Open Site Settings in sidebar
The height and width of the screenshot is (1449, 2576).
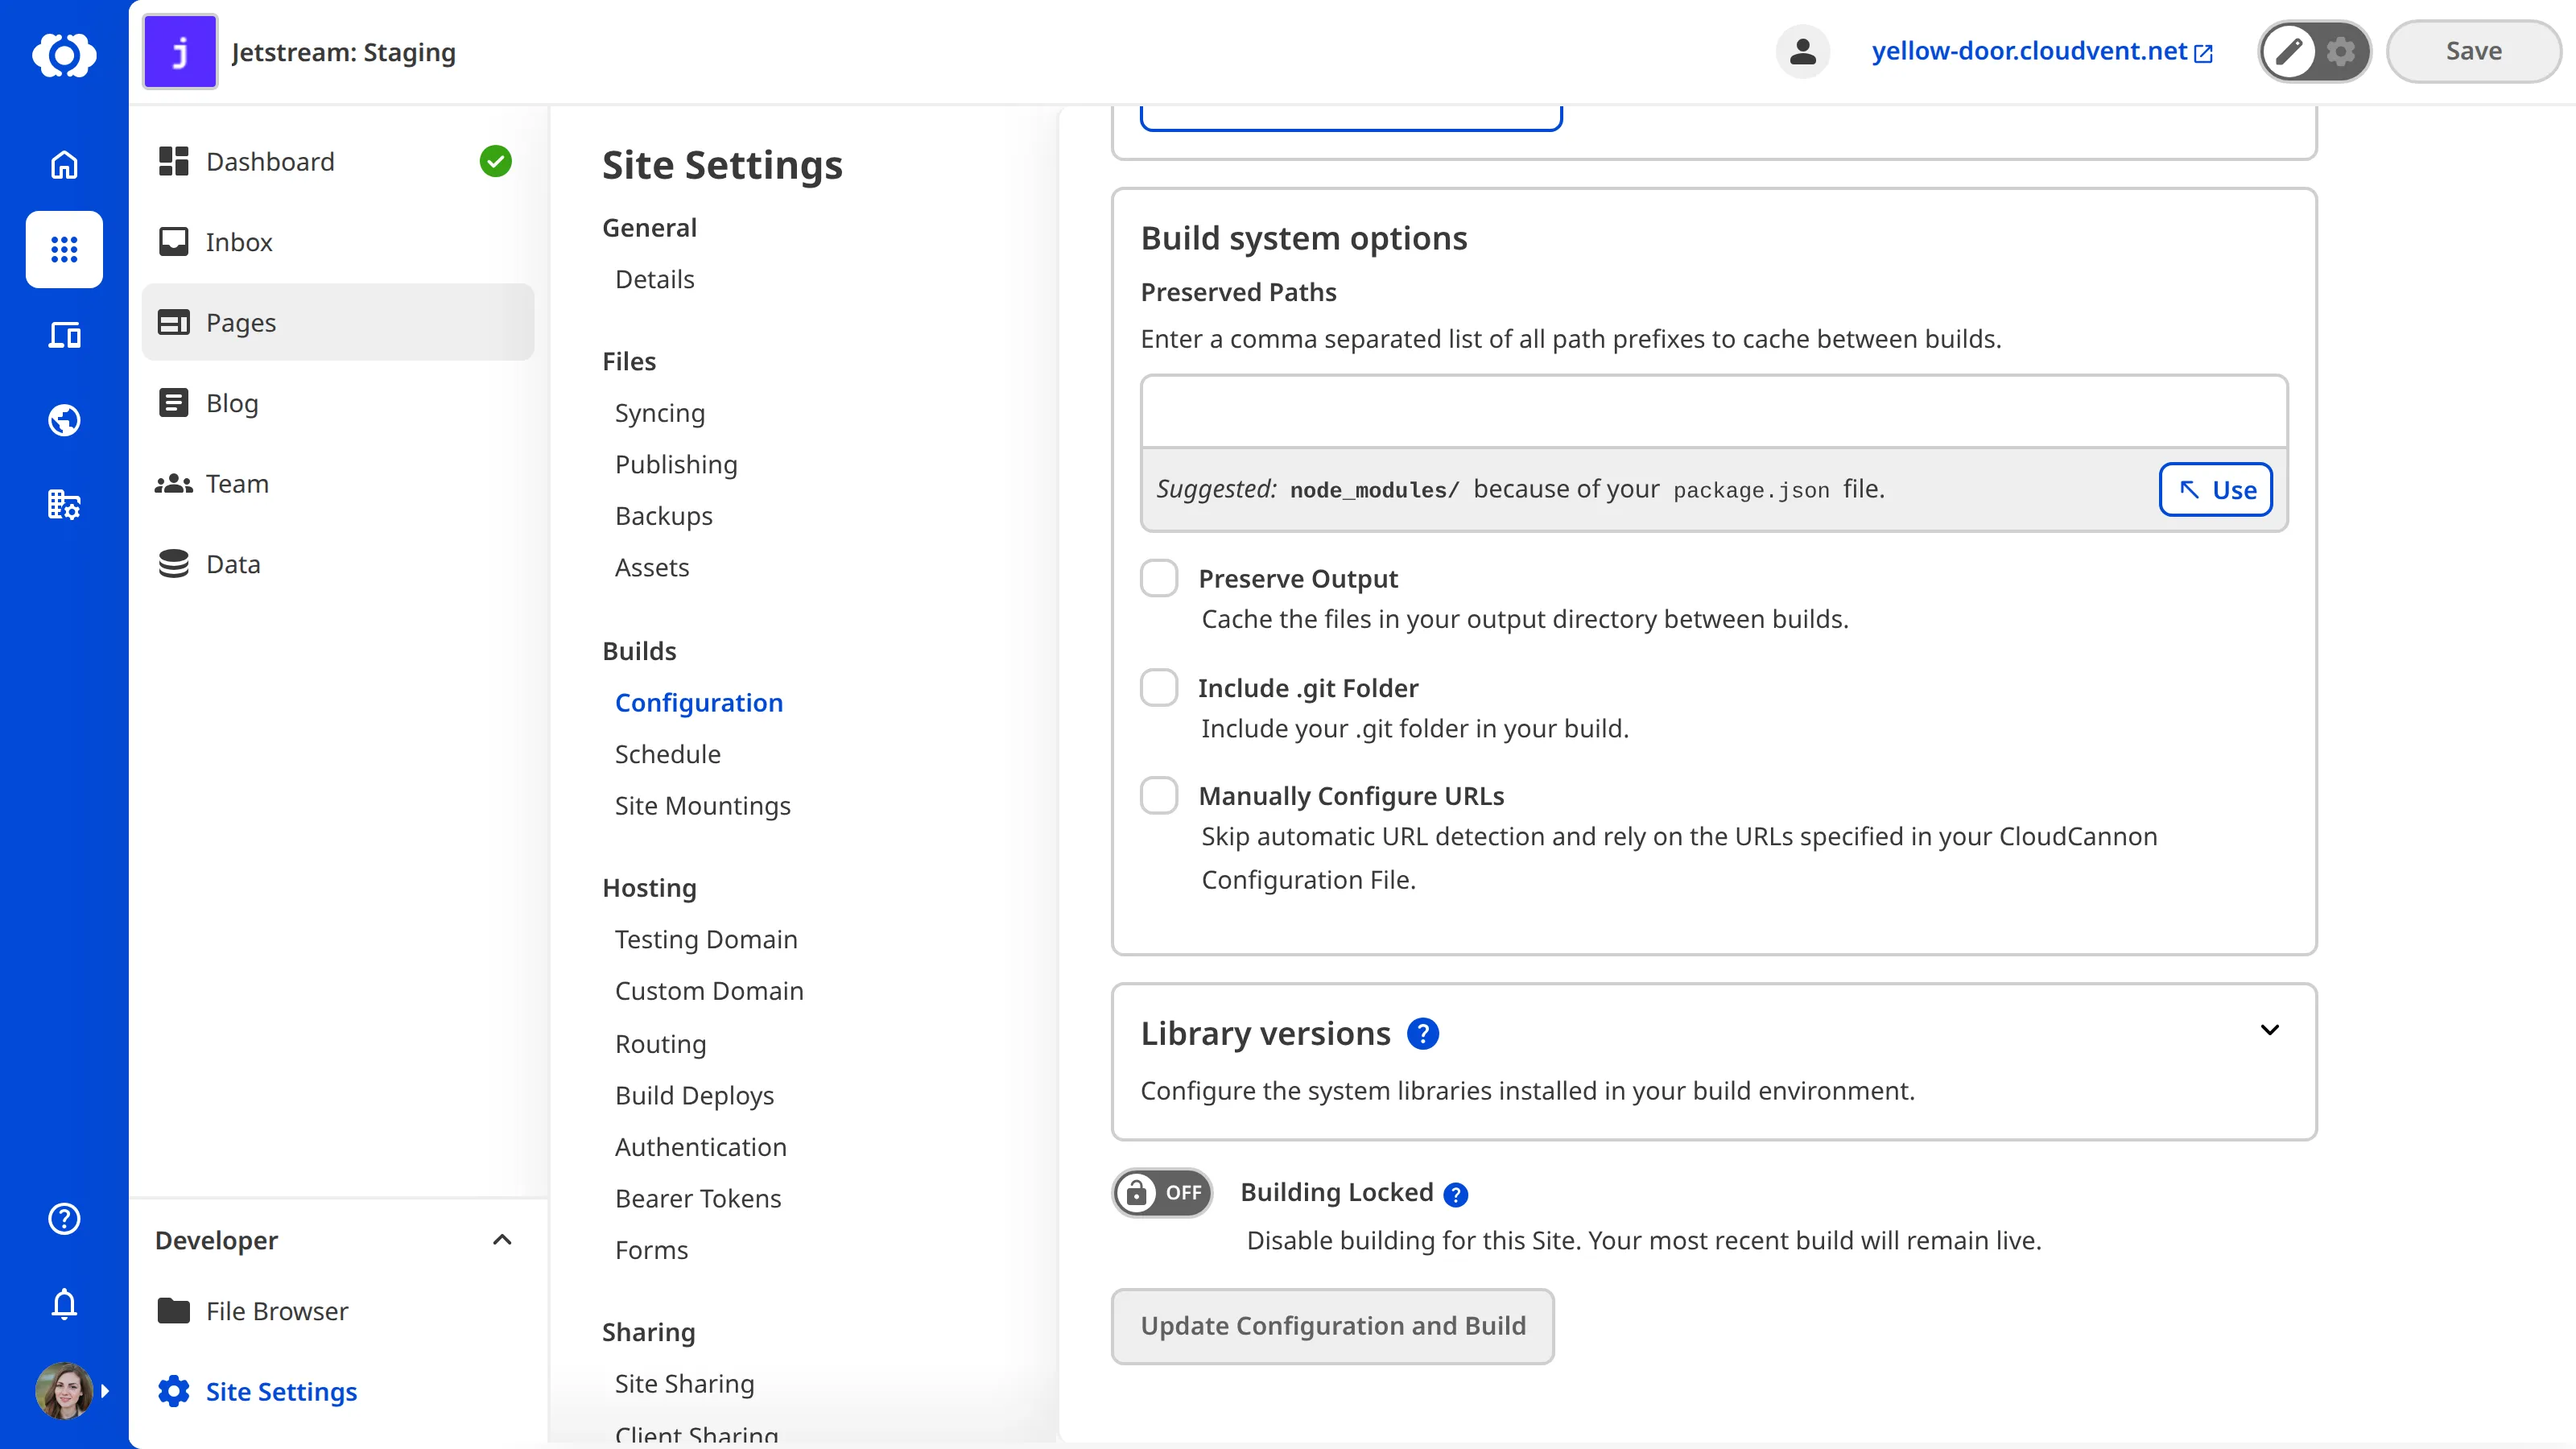click(x=338, y=1391)
